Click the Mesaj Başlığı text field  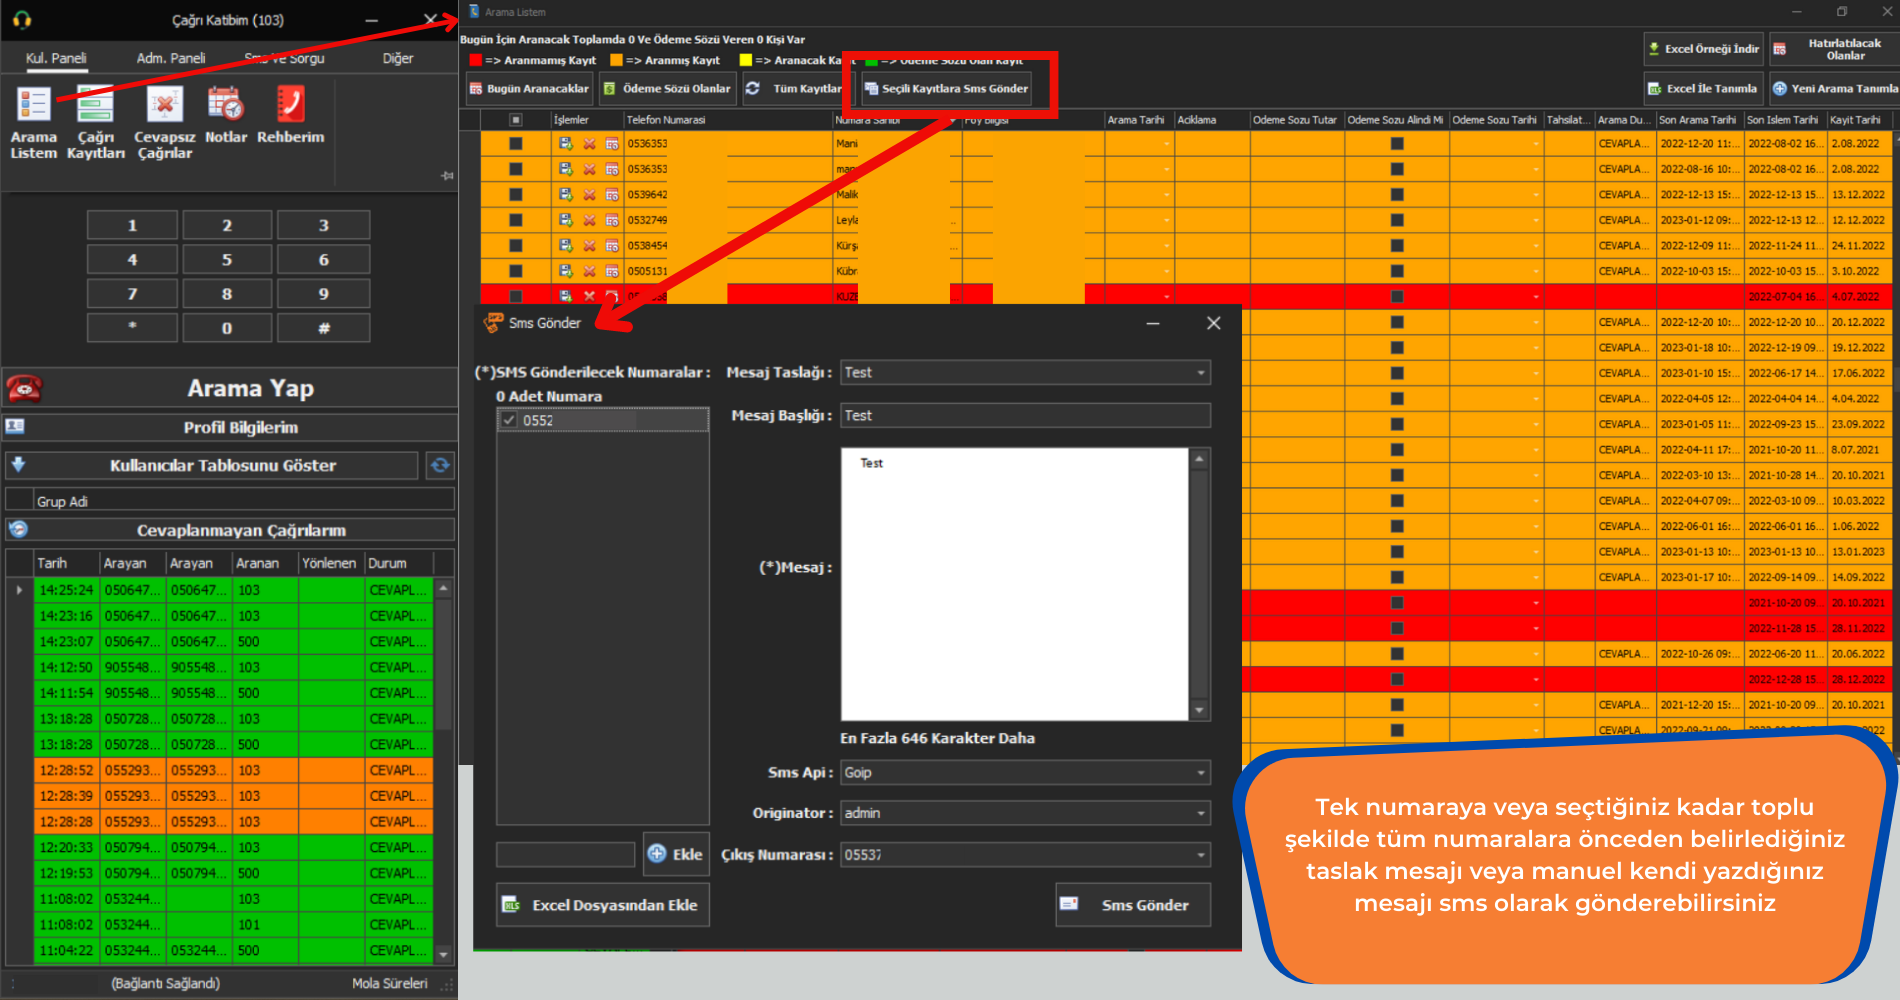[x=1024, y=416]
